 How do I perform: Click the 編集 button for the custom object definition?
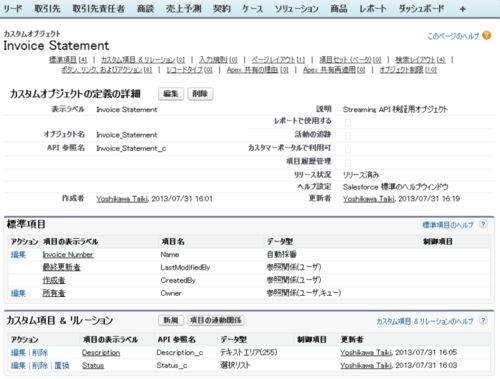point(171,94)
